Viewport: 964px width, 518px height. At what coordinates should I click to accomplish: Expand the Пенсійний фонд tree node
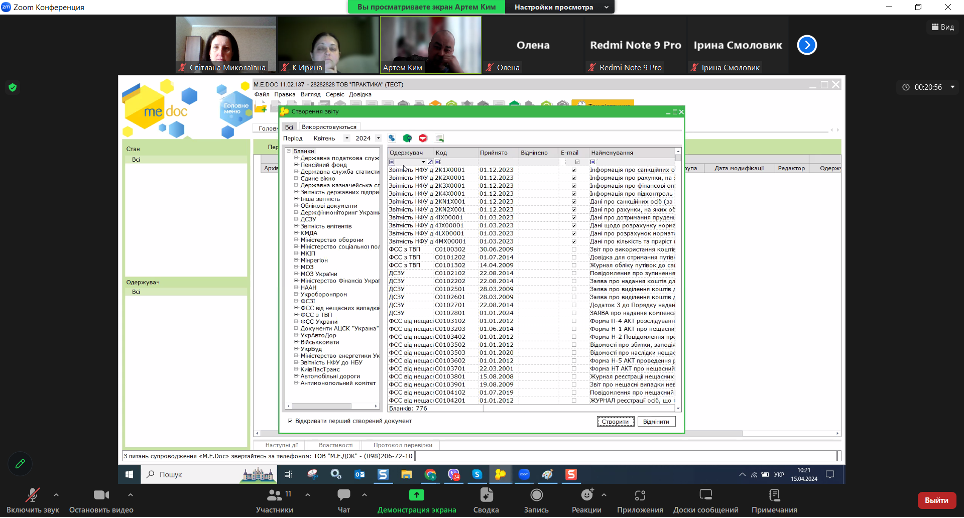(x=296, y=165)
